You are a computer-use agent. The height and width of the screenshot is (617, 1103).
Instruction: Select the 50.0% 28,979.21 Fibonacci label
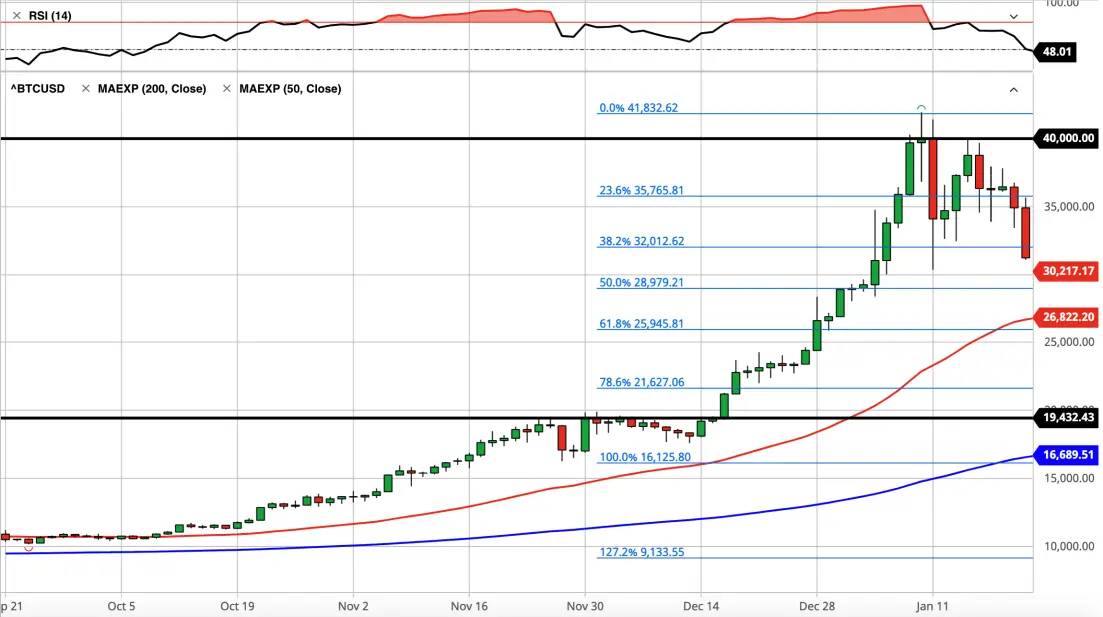tap(641, 282)
